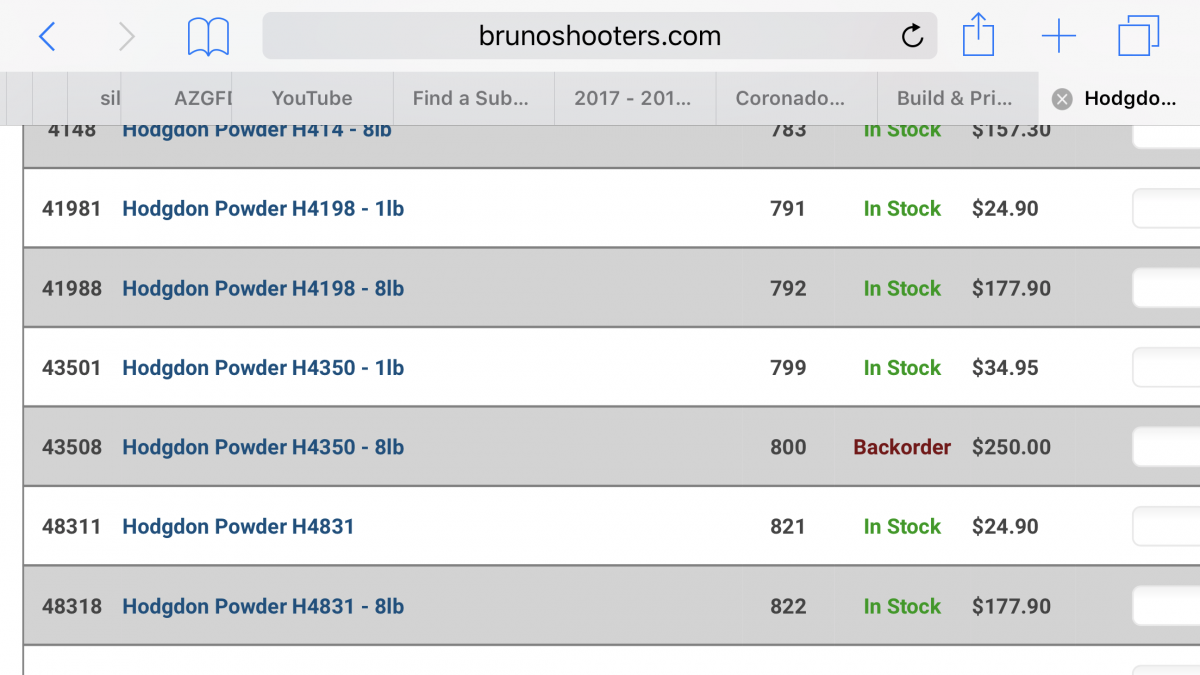Switch to the YouTube tab
Viewport: 1200px width, 675px height.
(x=312, y=98)
